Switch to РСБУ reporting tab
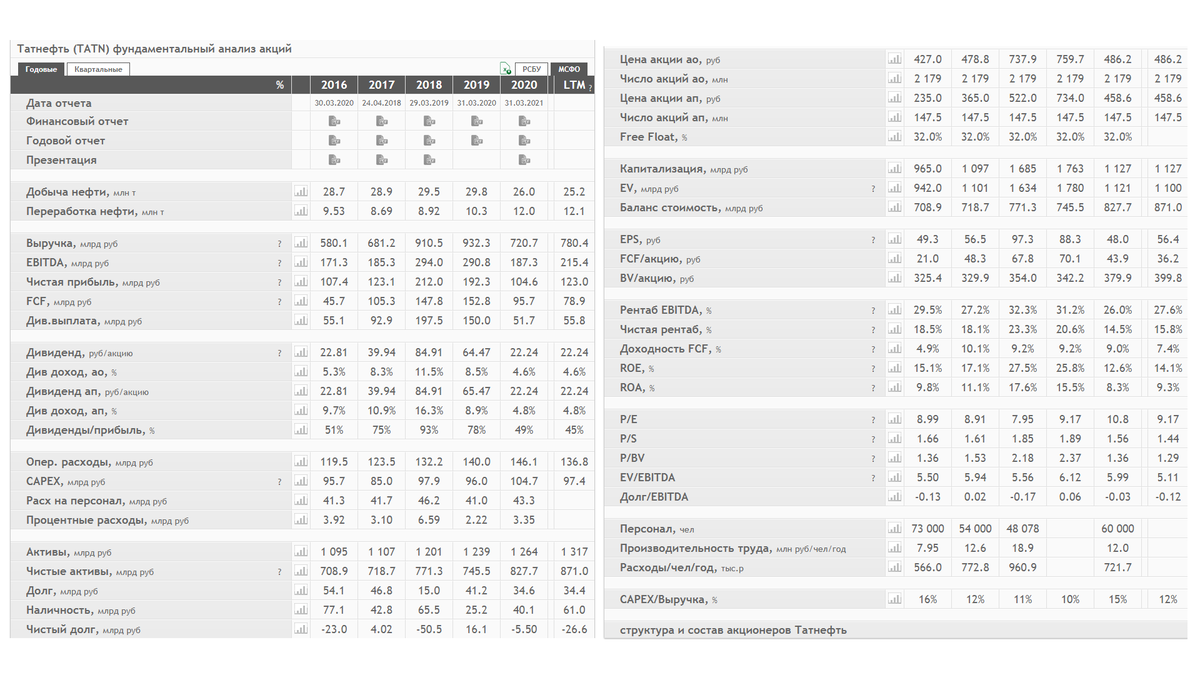The height and width of the screenshot is (675, 1200). (532, 69)
